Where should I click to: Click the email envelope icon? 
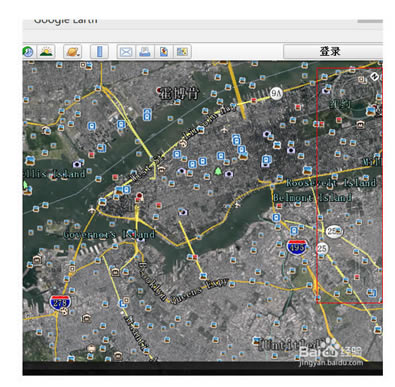(x=126, y=52)
